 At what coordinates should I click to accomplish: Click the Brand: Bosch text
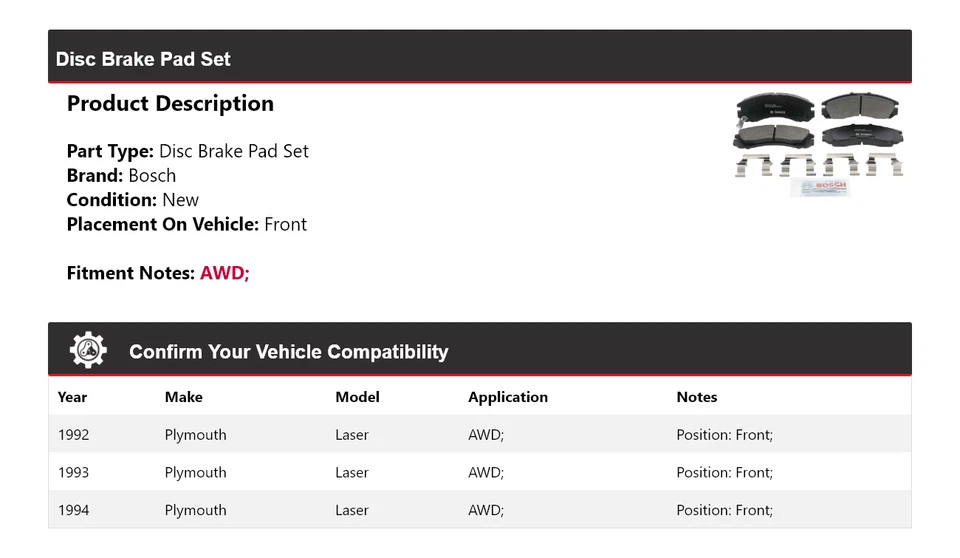pos(121,175)
